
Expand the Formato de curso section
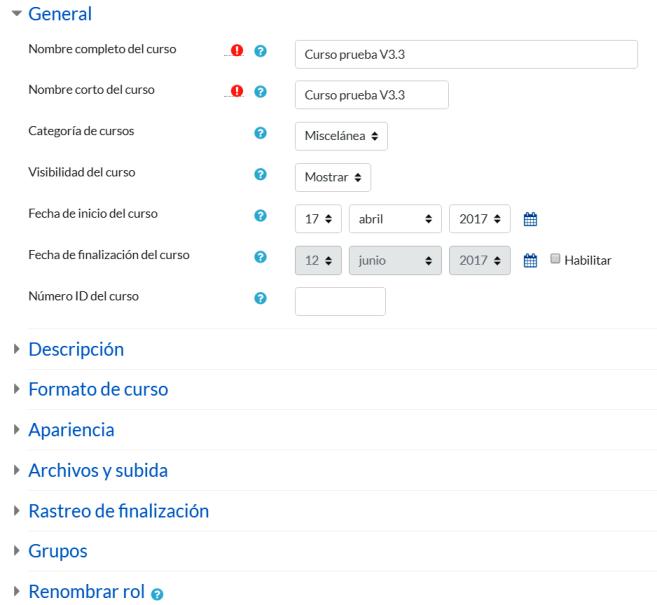tap(98, 389)
